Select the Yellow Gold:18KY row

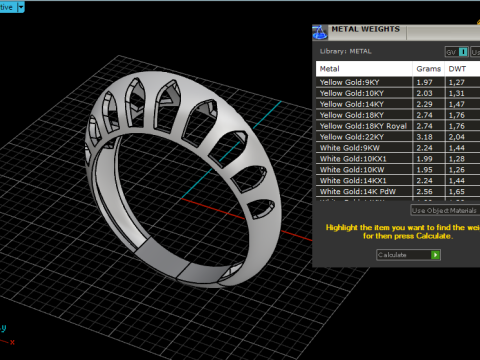[398, 115]
